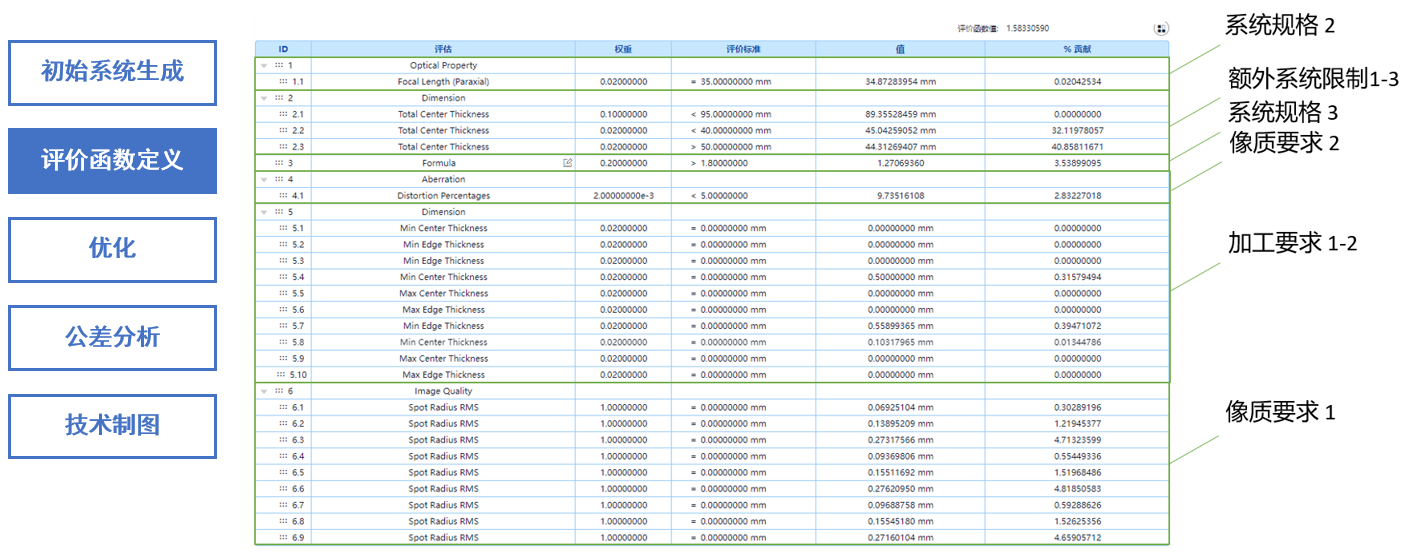This screenshot has height=552, width=1410.
Task: Collapse group 6 Image Quality
Action: (x=264, y=391)
